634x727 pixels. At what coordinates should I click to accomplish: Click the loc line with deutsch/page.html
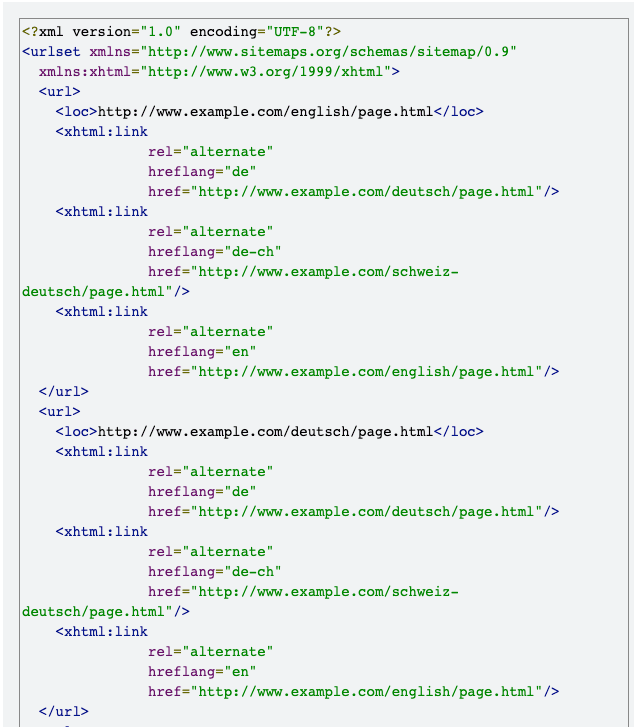(x=269, y=432)
